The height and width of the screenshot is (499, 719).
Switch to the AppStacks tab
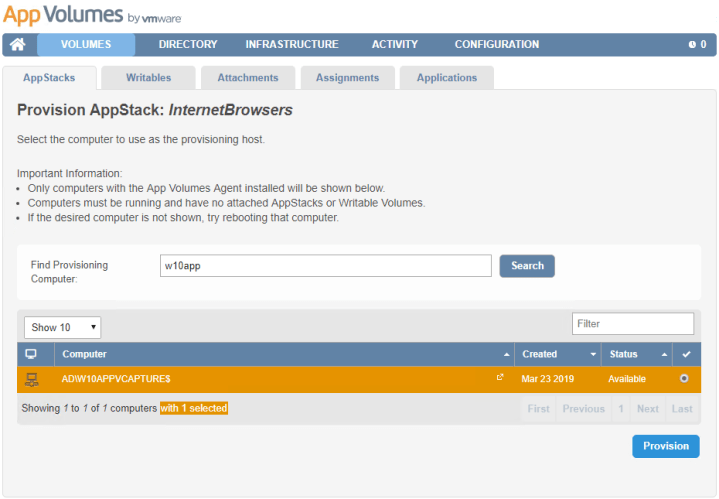[49, 78]
